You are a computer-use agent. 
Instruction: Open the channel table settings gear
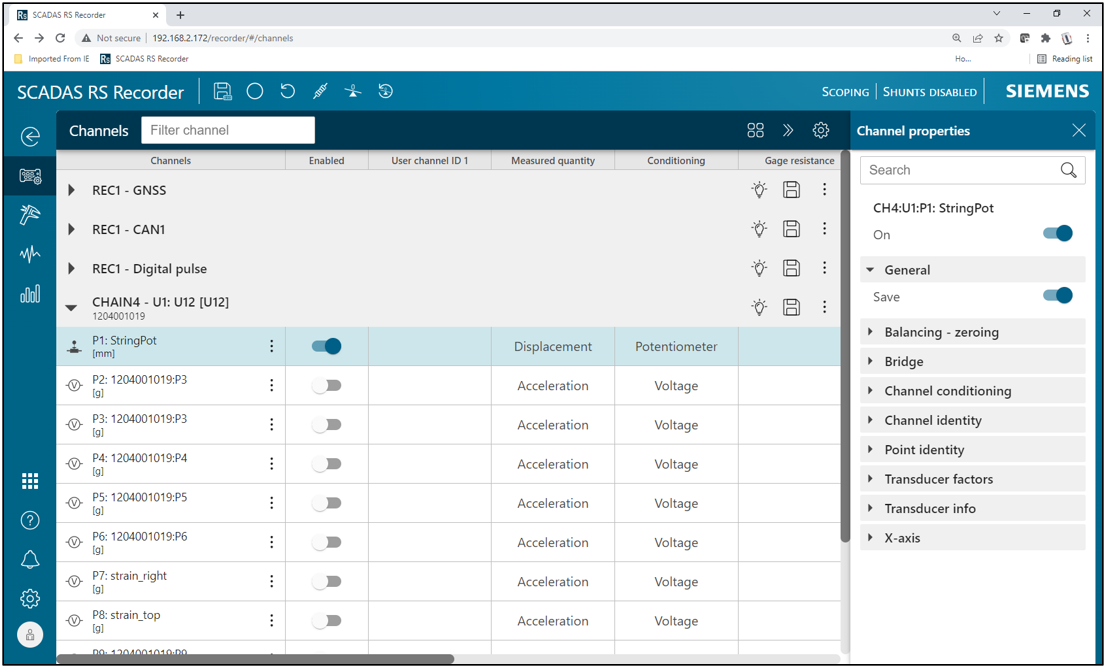821,131
